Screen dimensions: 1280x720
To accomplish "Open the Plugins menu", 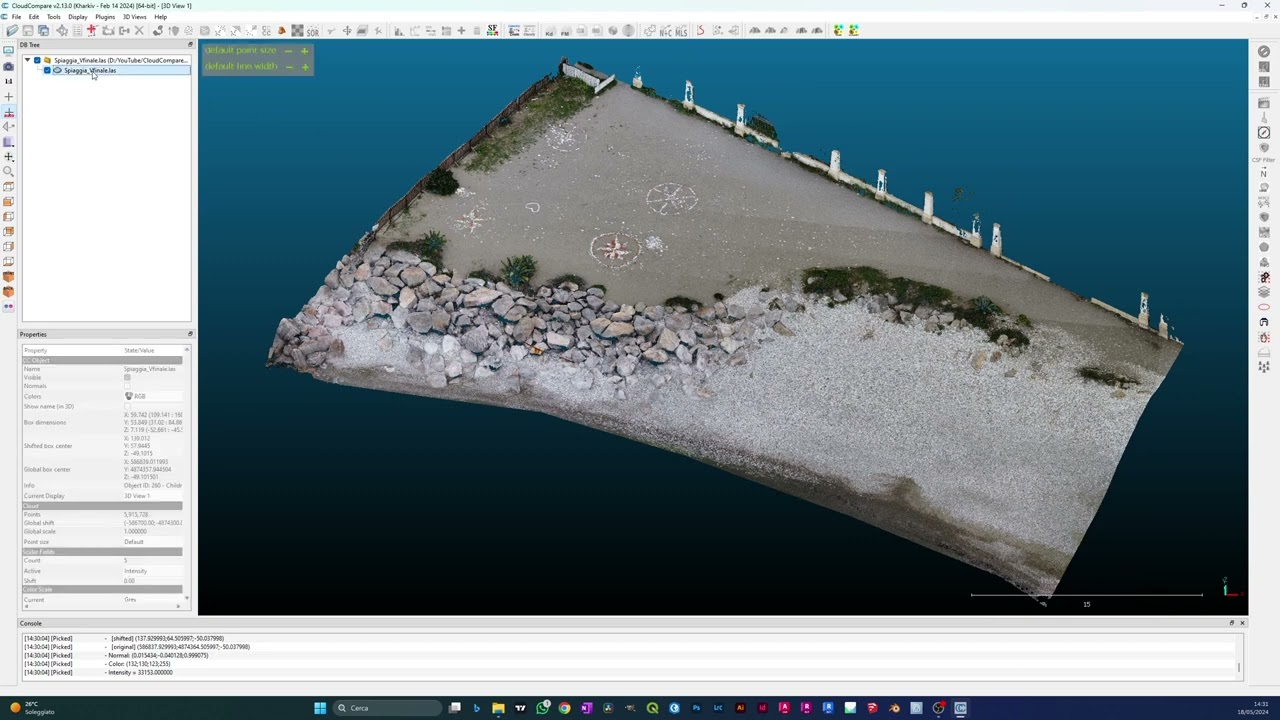I will pyautogui.click(x=105, y=17).
